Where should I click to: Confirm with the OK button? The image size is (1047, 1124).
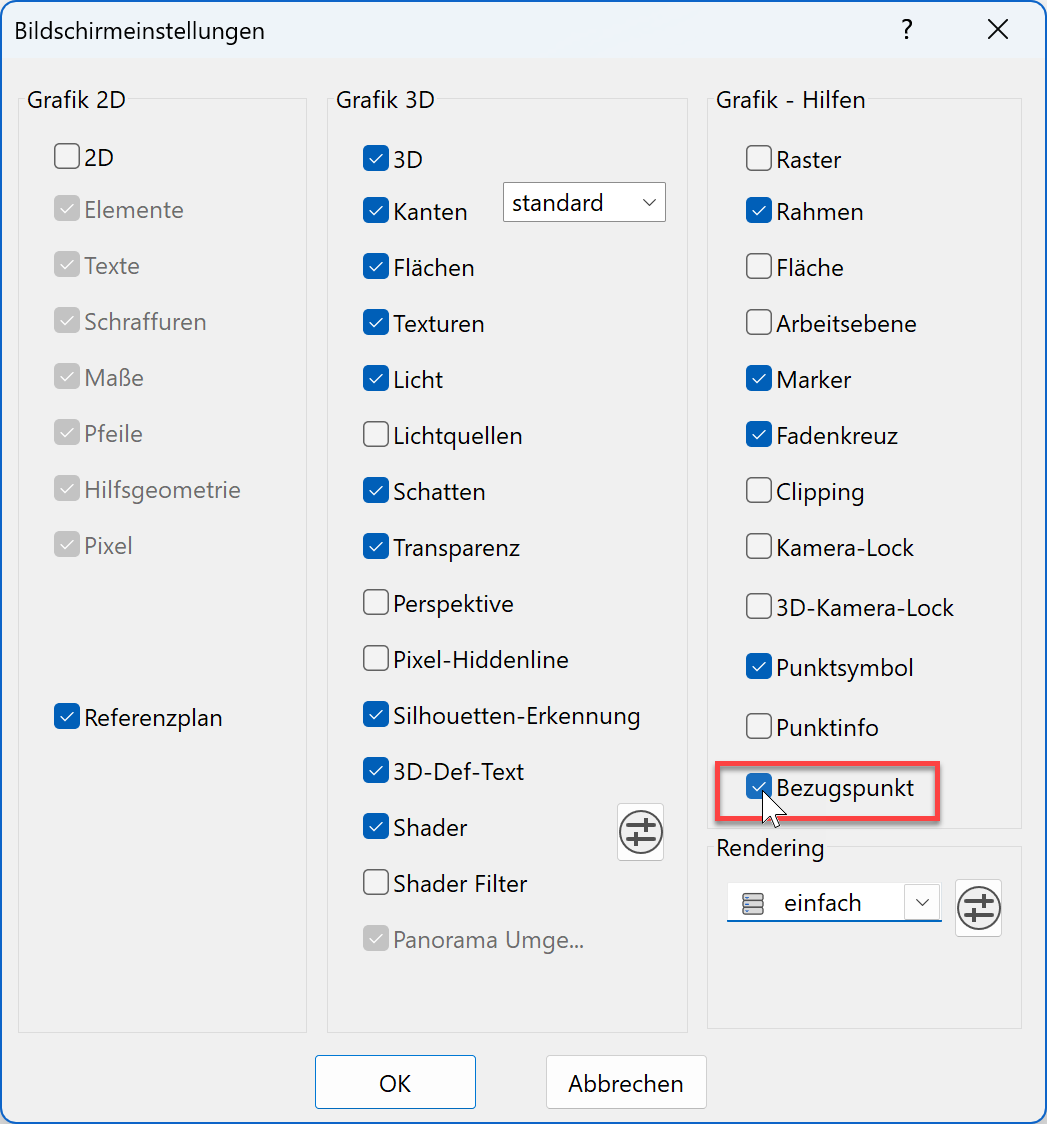click(395, 1083)
